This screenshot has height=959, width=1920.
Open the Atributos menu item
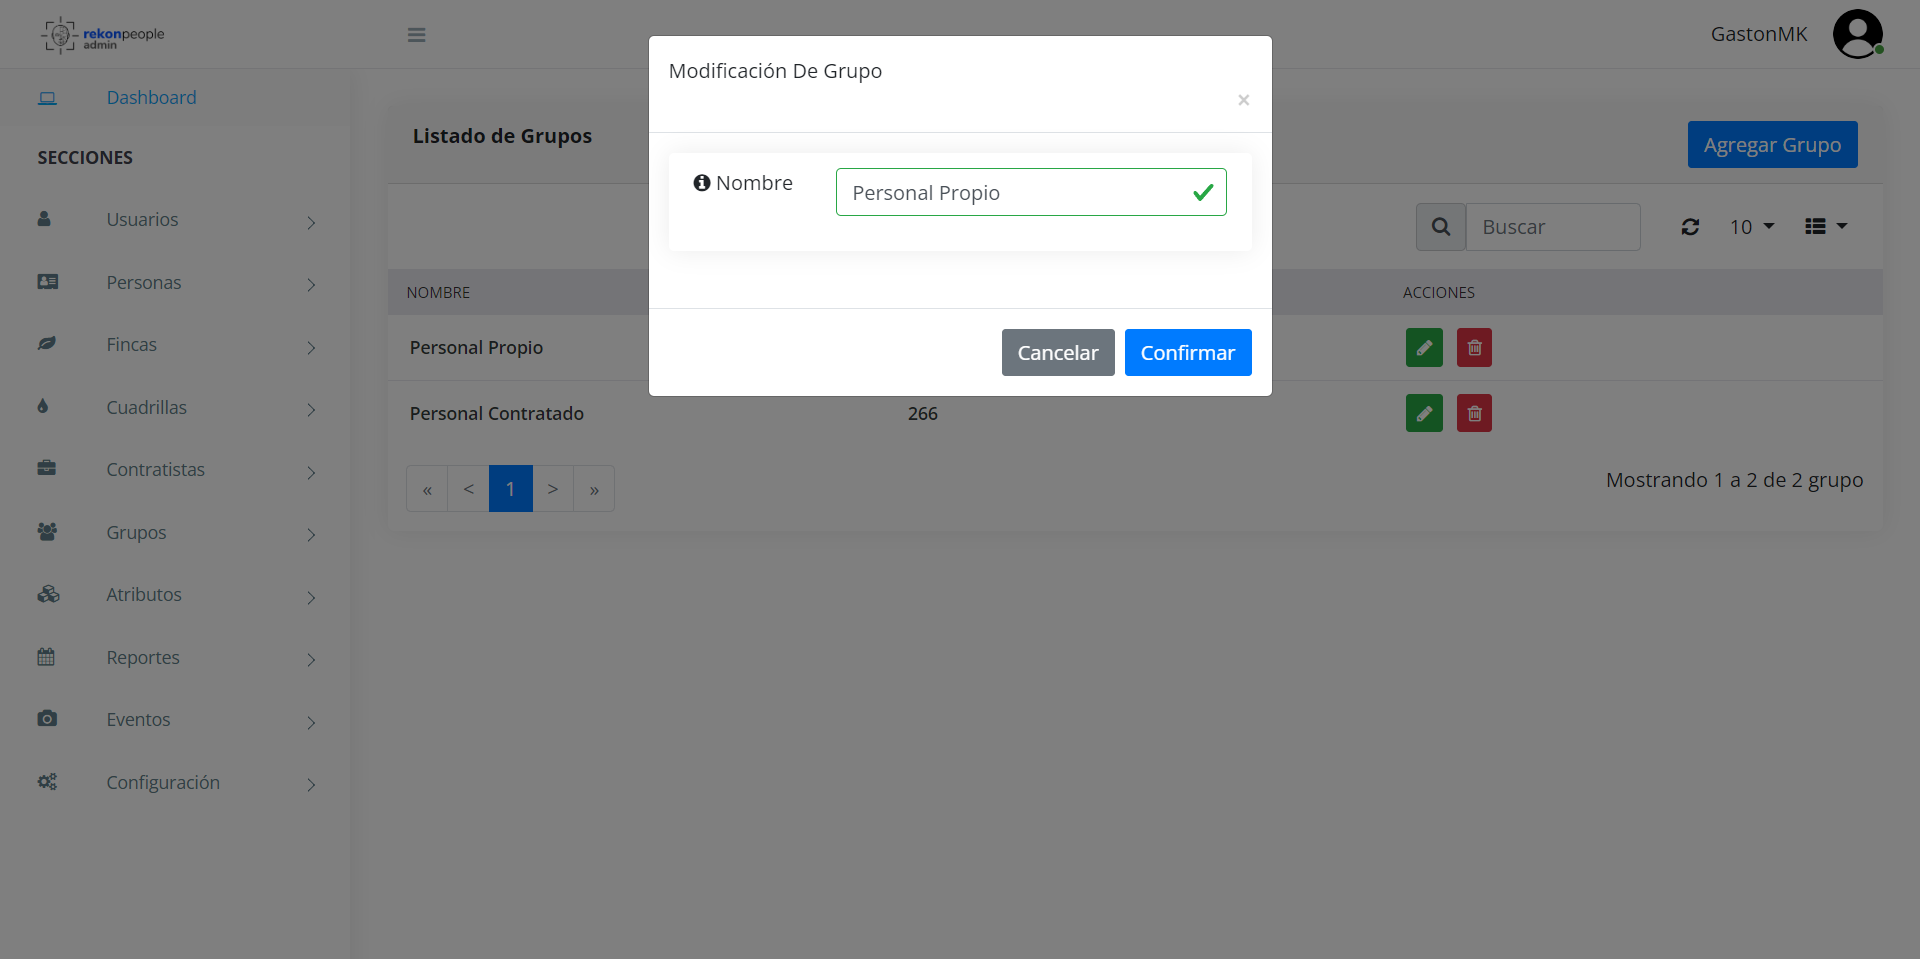click(x=144, y=595)
